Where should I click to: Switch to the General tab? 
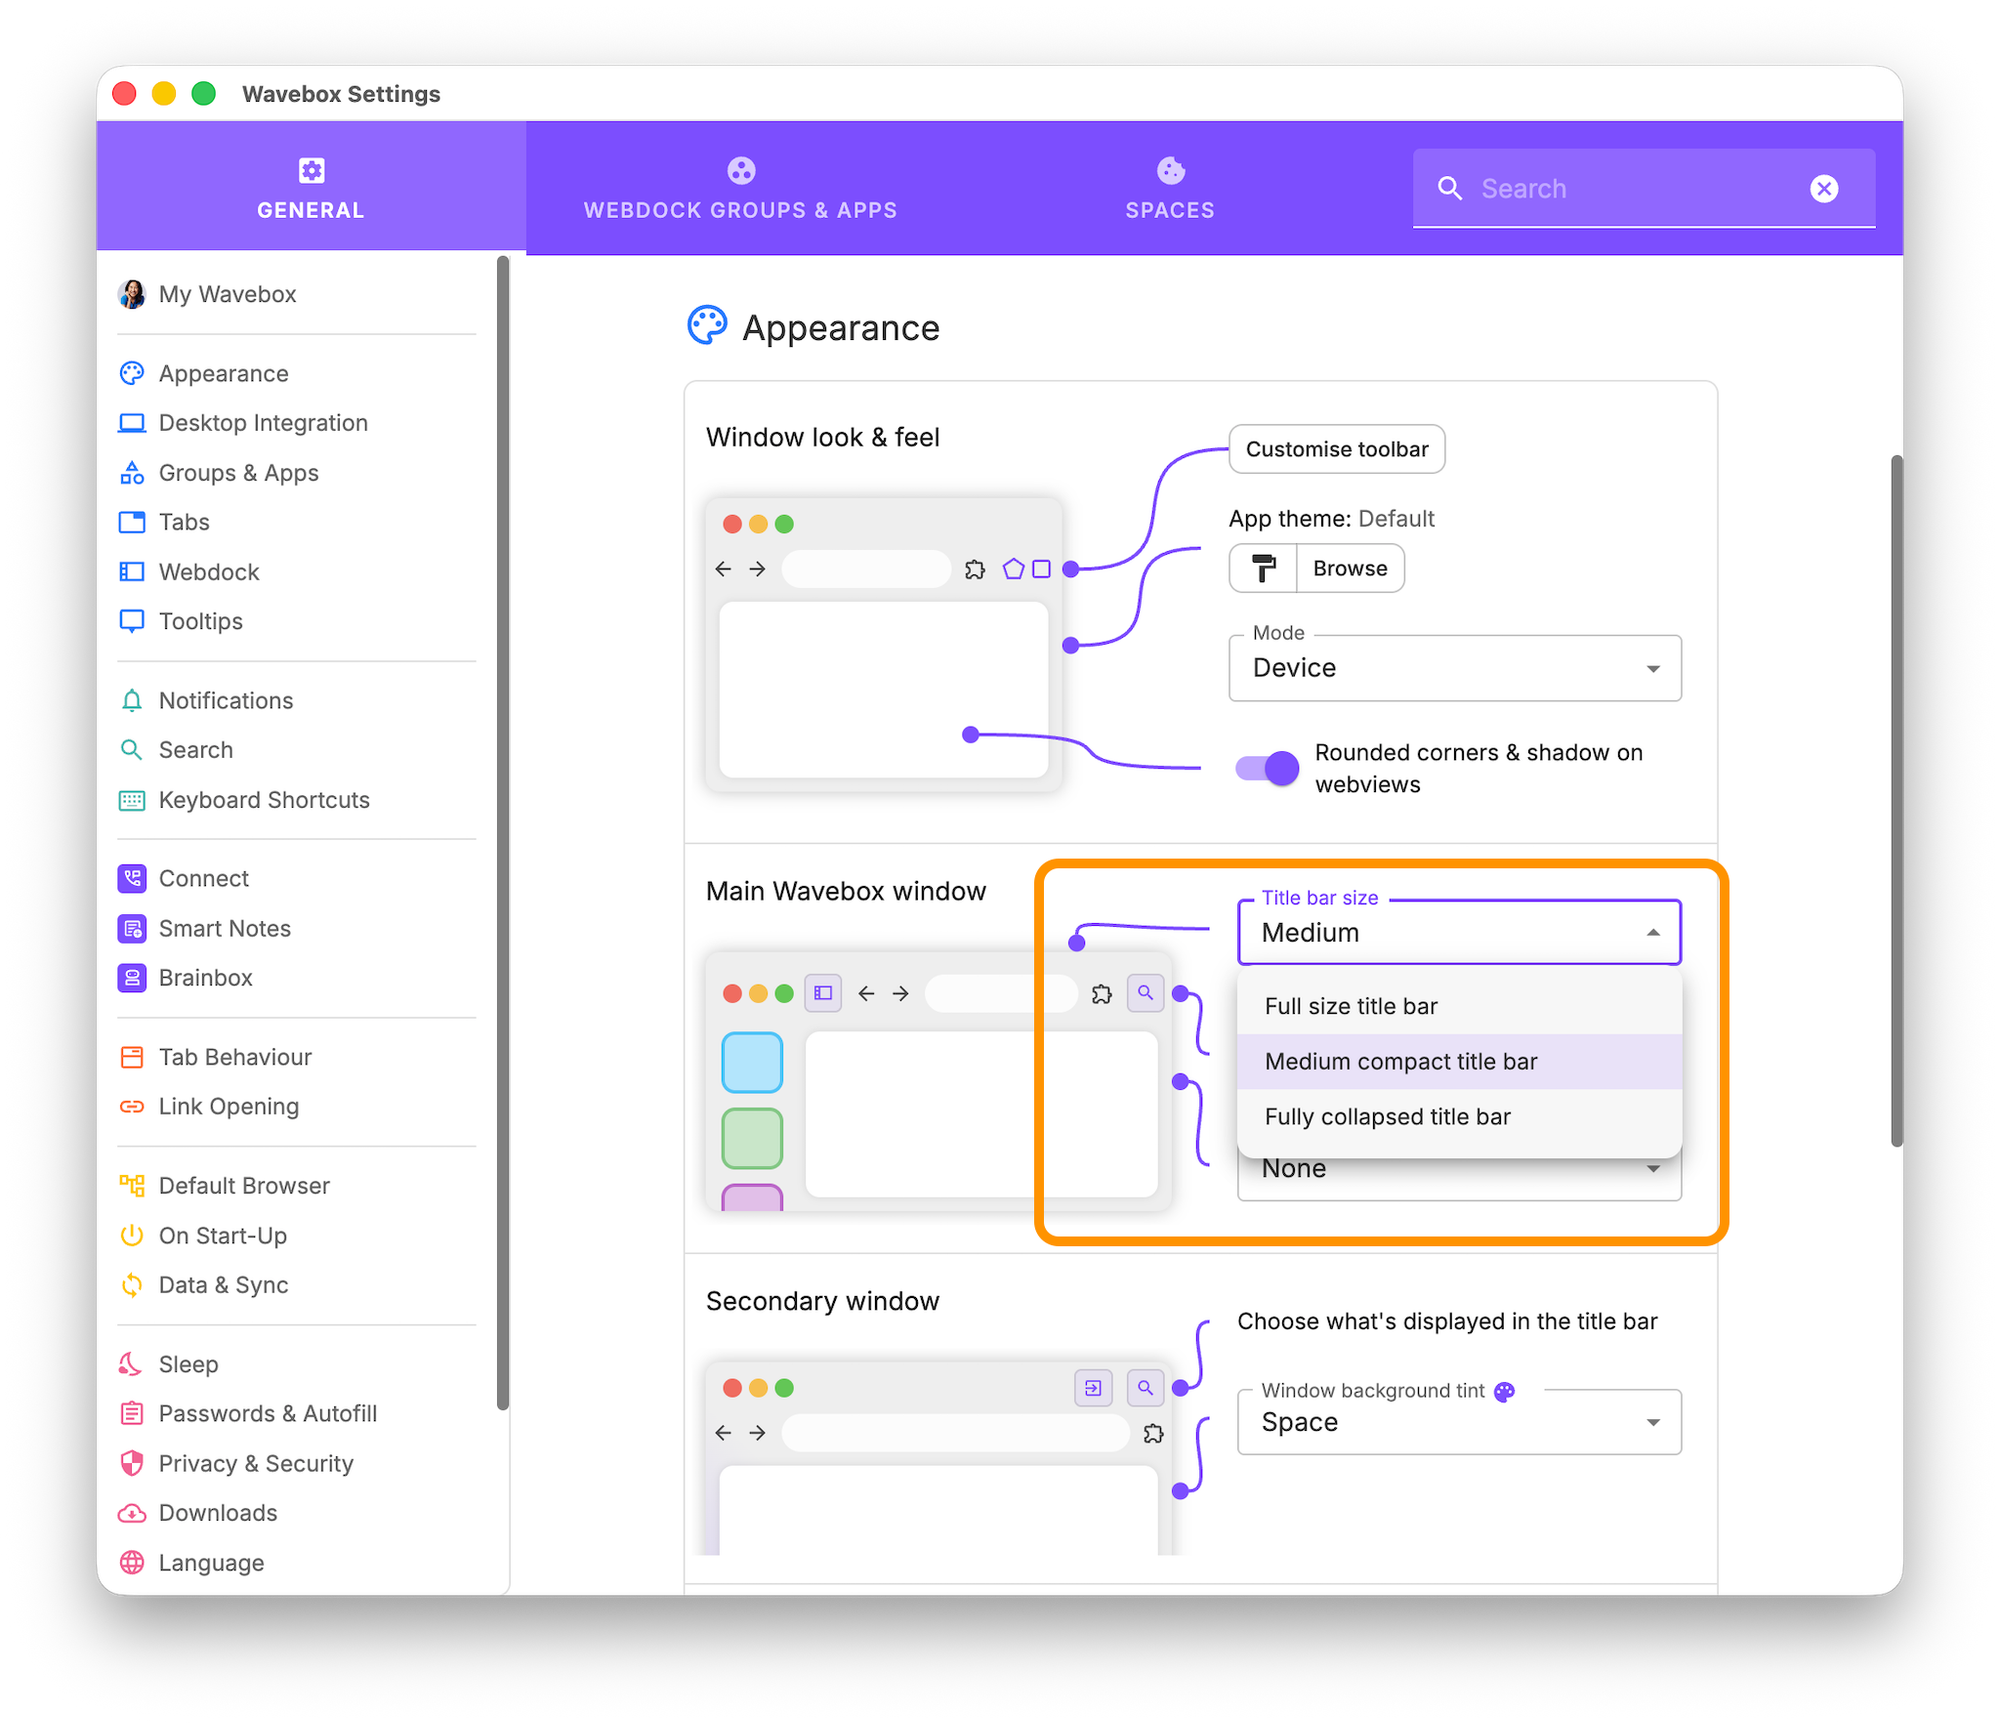pos(311,187)
